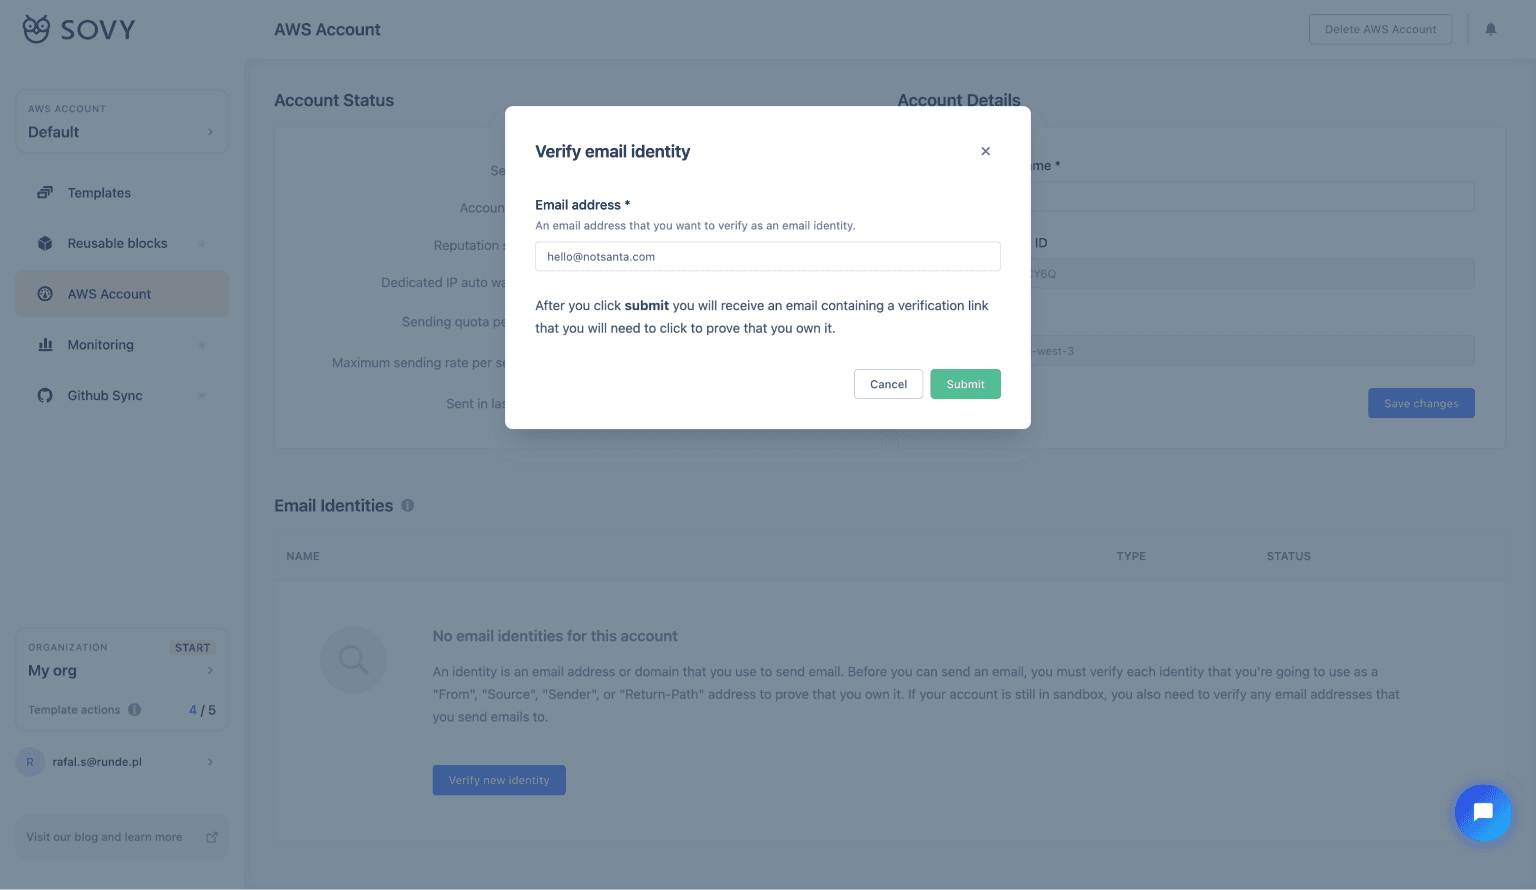Open the chat support bubble
The width and height of the screenshot is (1536, 890).
1483,812
